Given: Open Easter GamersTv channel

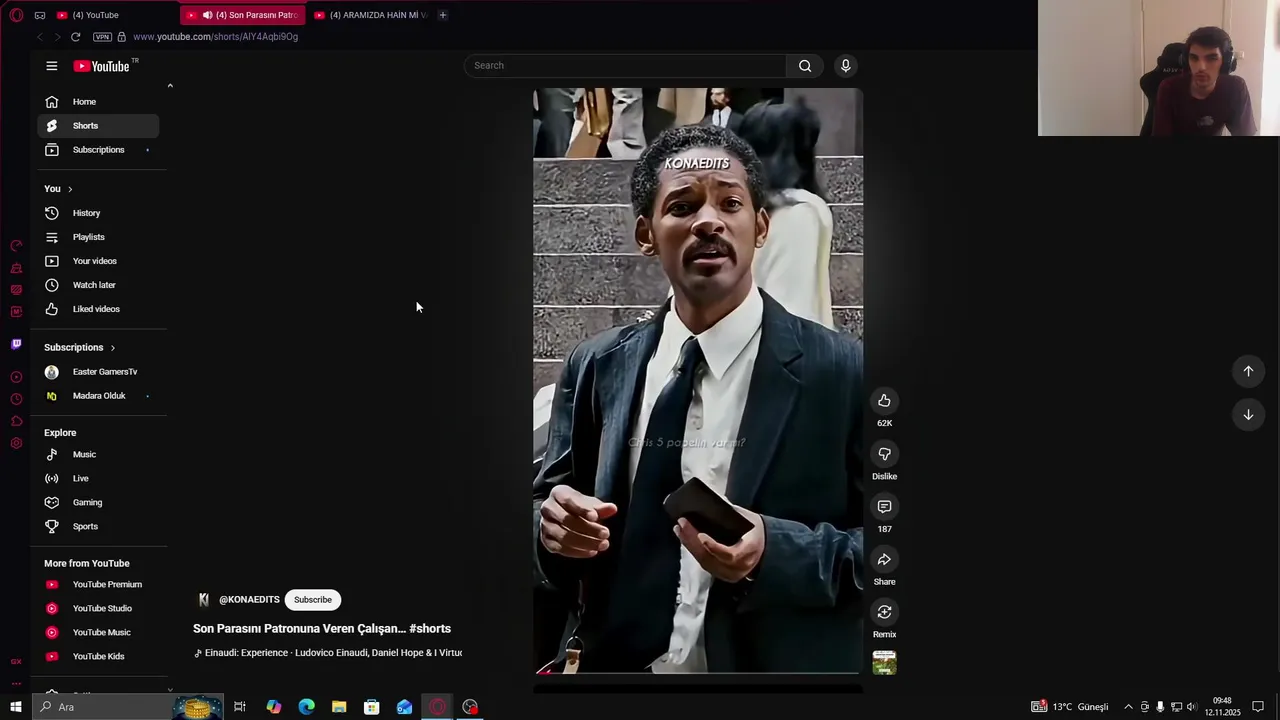Looking at the screenshot, I should pyautogui.click(x=98, y=372).
